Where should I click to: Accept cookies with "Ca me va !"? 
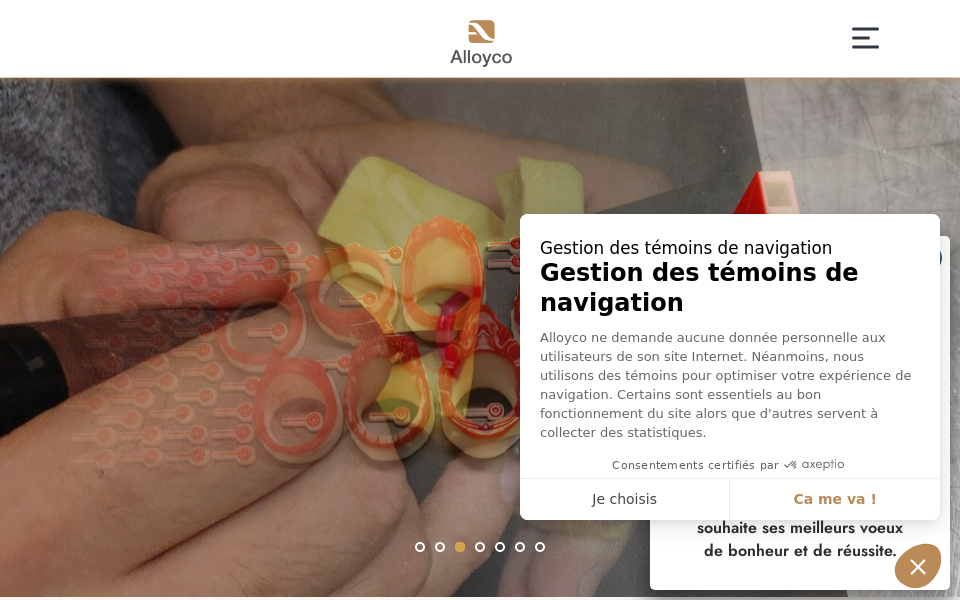coord(835,499)
